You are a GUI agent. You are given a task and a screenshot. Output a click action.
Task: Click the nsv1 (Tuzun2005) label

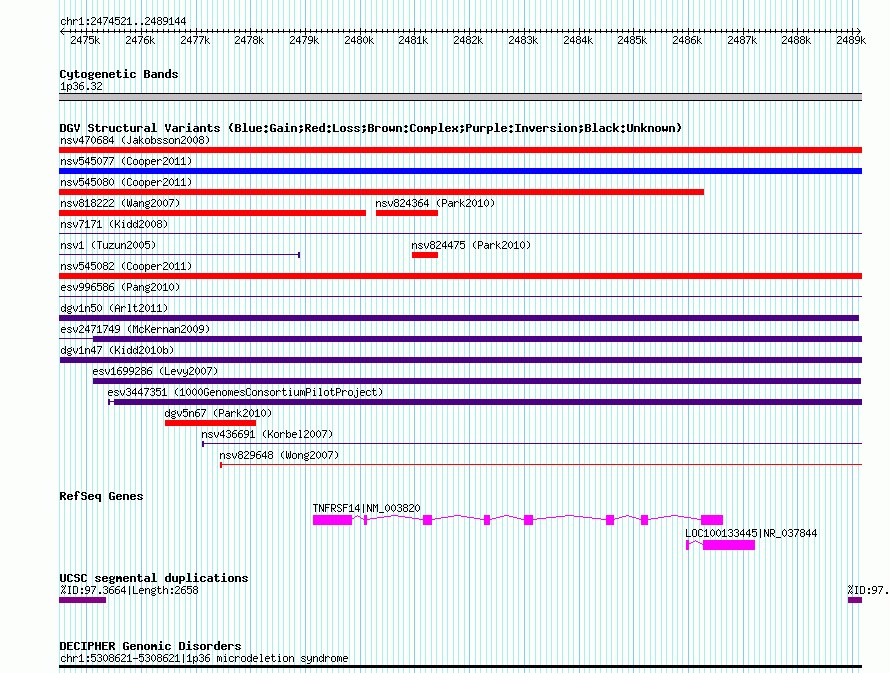108,245
